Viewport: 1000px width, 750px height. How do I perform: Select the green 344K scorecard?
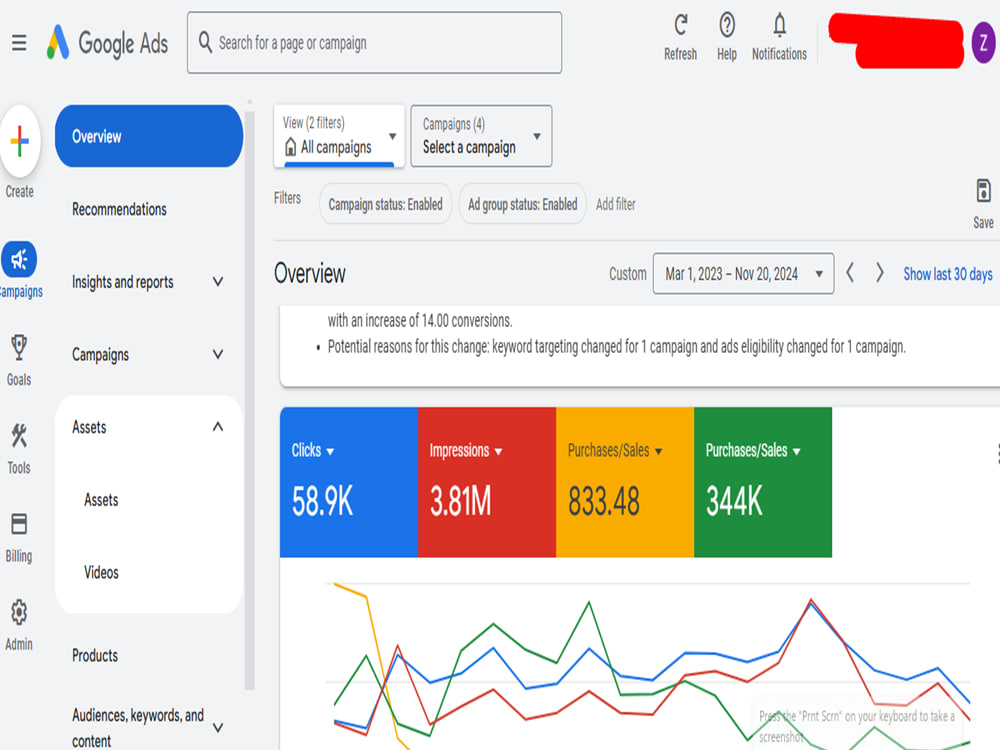click(763, 482)
